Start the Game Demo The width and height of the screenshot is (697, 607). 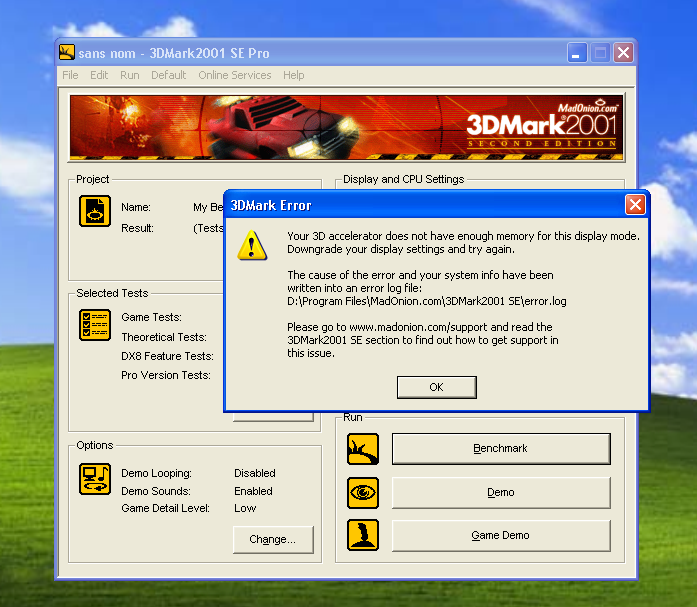[x=501, y=535]
